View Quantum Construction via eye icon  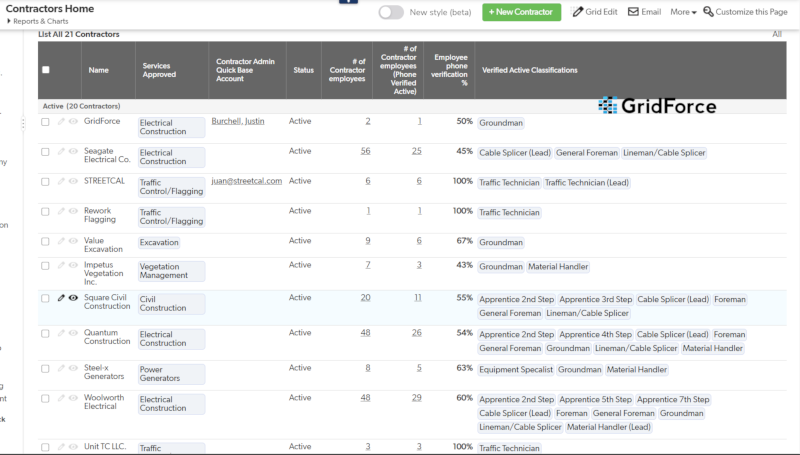(73, 333)
